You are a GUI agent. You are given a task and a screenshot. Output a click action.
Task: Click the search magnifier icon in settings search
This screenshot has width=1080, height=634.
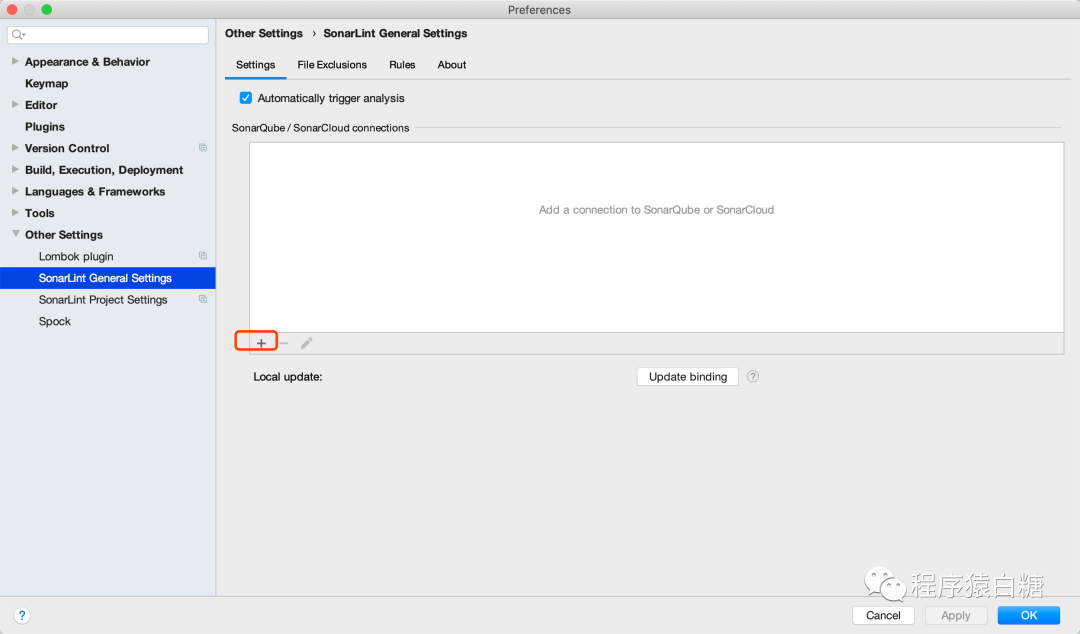click(18, 34)
